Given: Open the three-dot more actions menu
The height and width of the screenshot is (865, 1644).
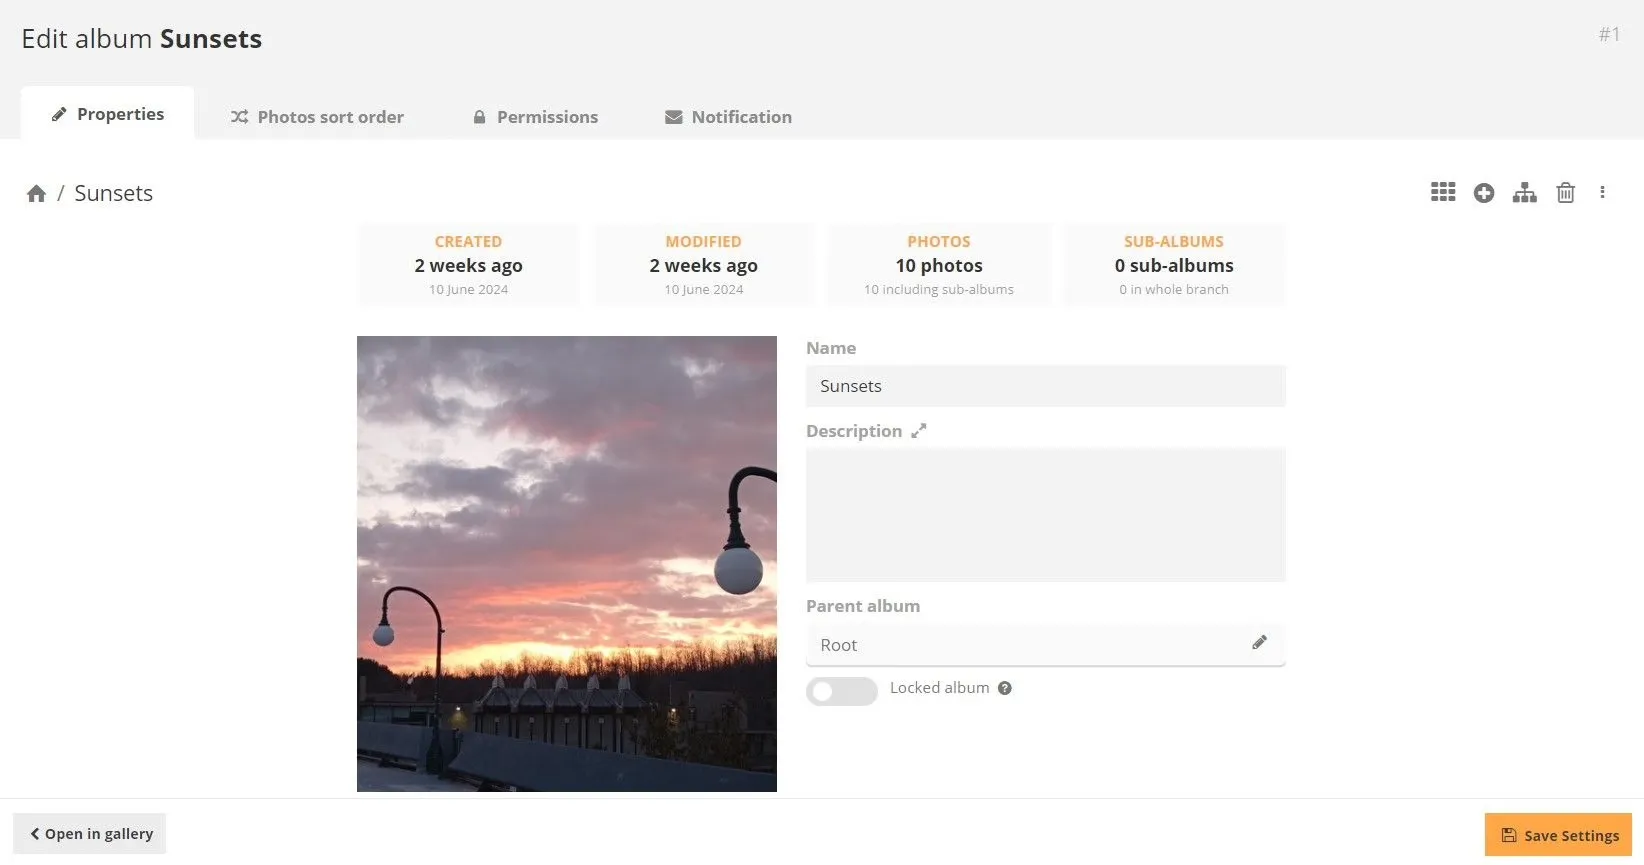Looking at the screenshot, I should 1602,193.
